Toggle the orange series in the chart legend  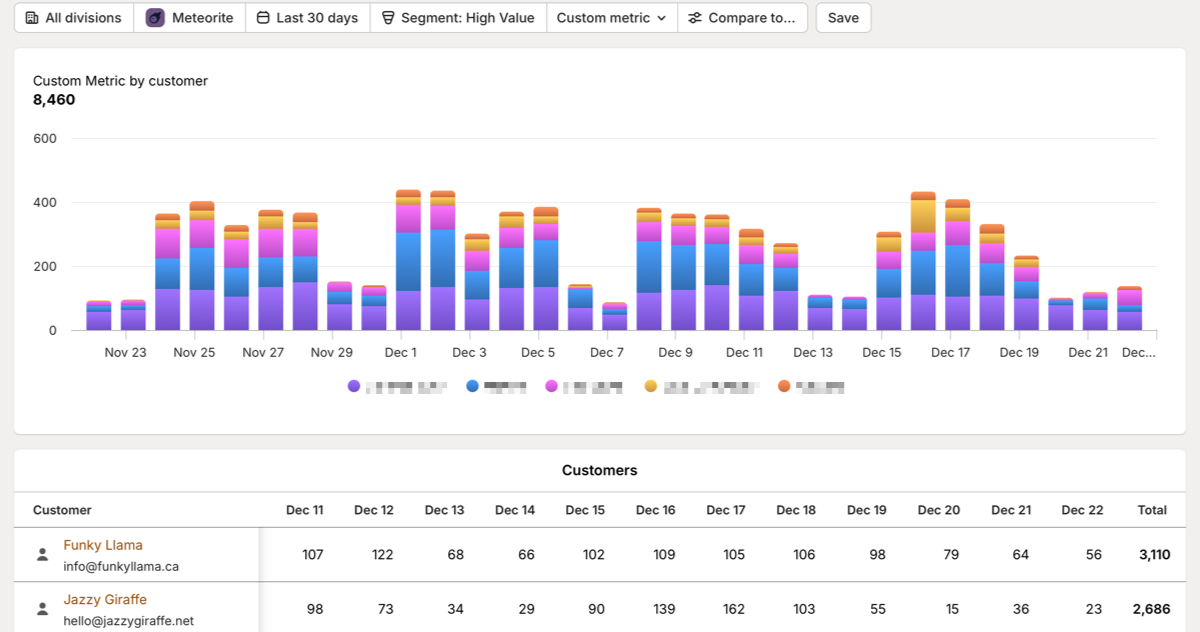(x=784, y=385)
